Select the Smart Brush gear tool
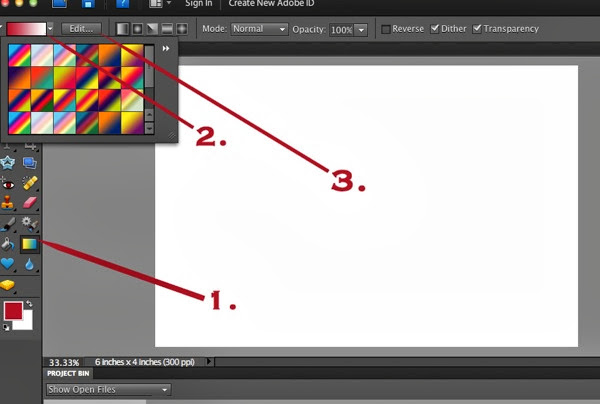Image resolution: width=600 pixels, height=404 pixels. [x=29, y=224]
